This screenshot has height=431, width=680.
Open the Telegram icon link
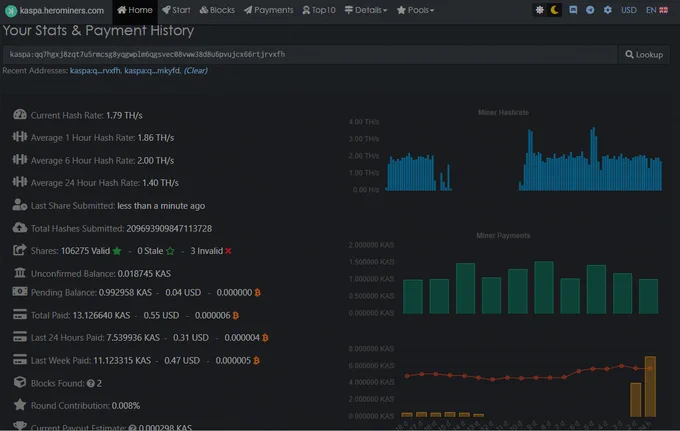click(x=590, y=10)
